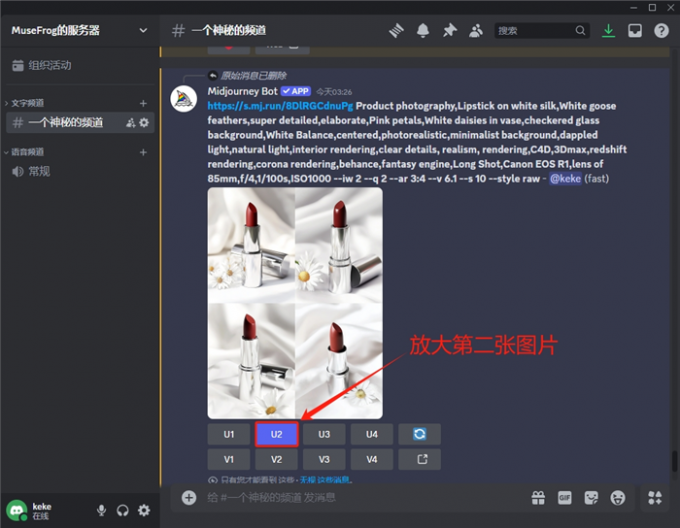The width and height of the screenshot is (680, 528).
Task: Toggle the member list icon
Action: tap(476, 30)
